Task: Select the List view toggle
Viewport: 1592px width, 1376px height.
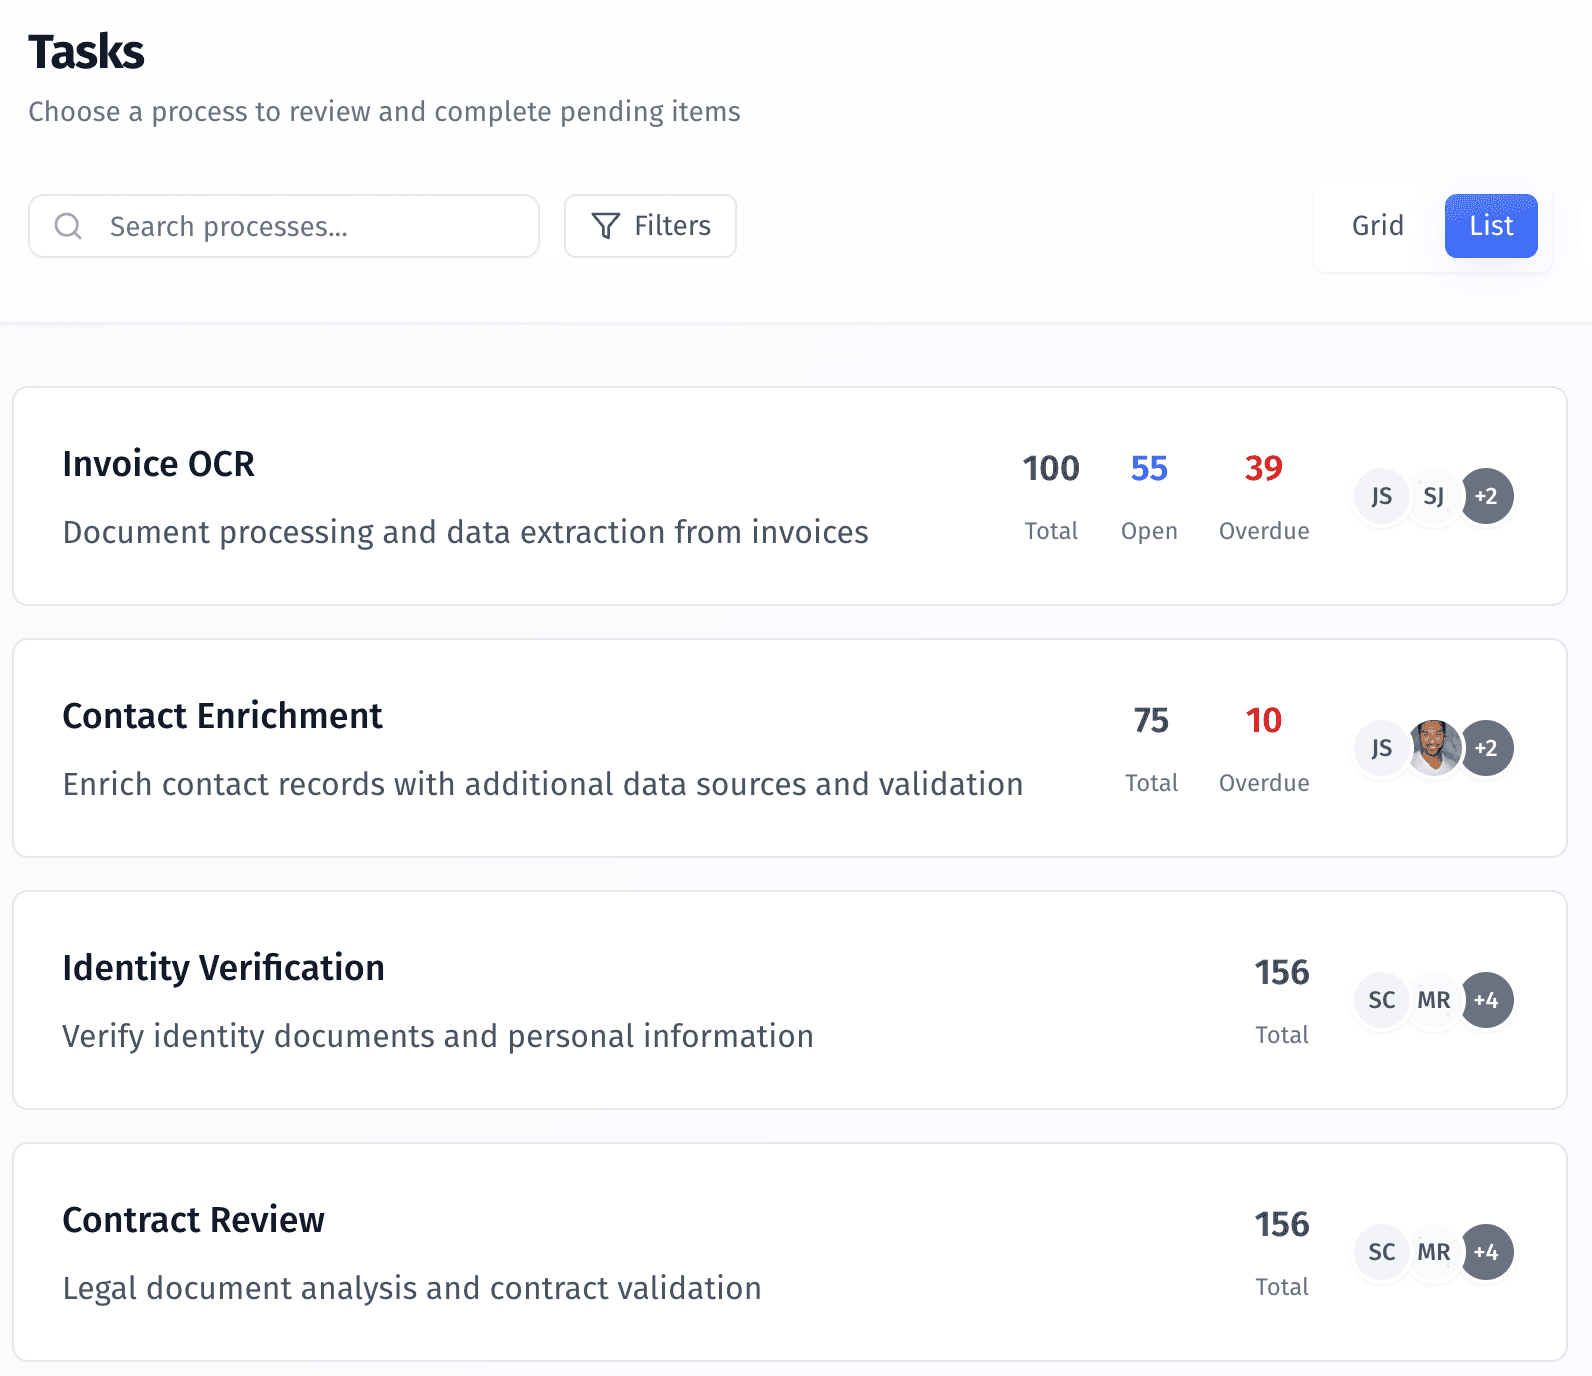Action: click(x=1490, y=226)
